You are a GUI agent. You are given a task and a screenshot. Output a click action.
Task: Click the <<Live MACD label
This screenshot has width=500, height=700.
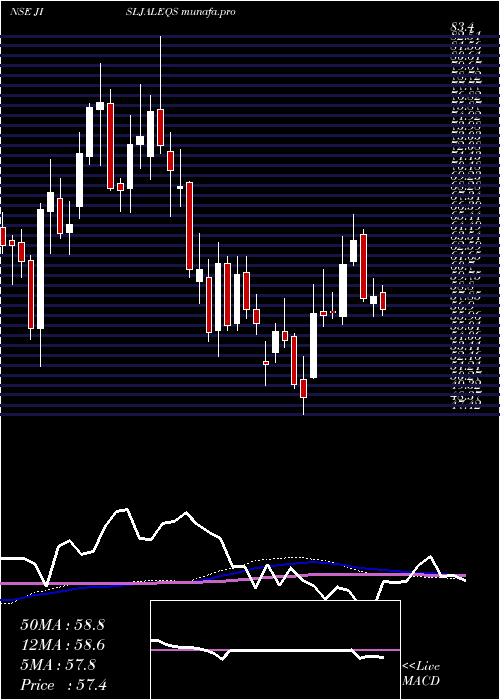(x=421, y=673)
